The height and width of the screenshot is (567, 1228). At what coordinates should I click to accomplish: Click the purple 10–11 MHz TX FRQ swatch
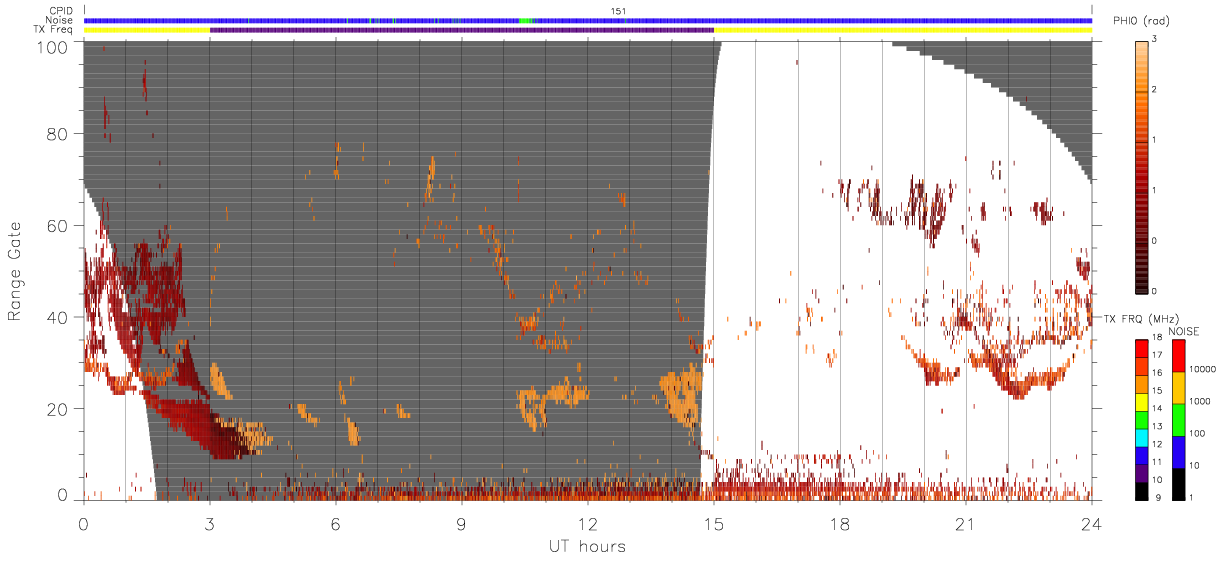pos(1142,473)
